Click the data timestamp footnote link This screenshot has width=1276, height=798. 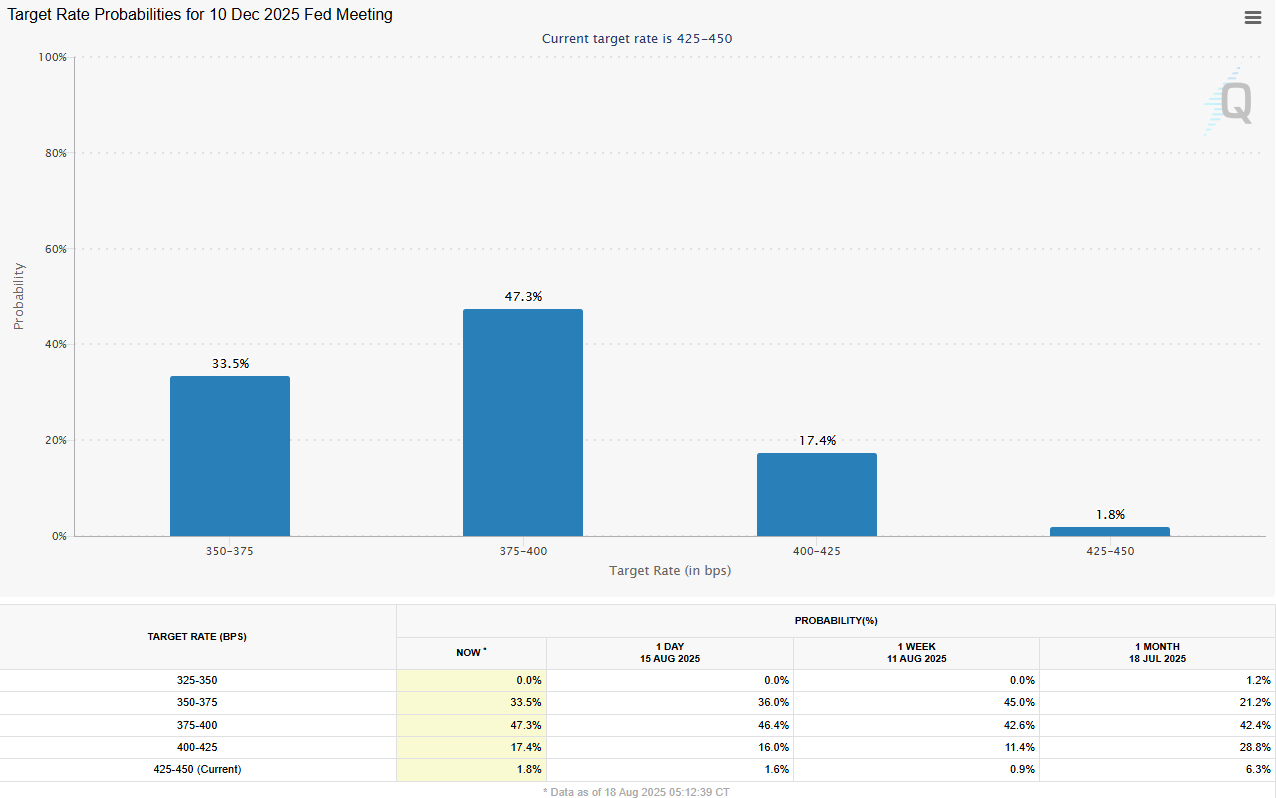tap(637, 791)
